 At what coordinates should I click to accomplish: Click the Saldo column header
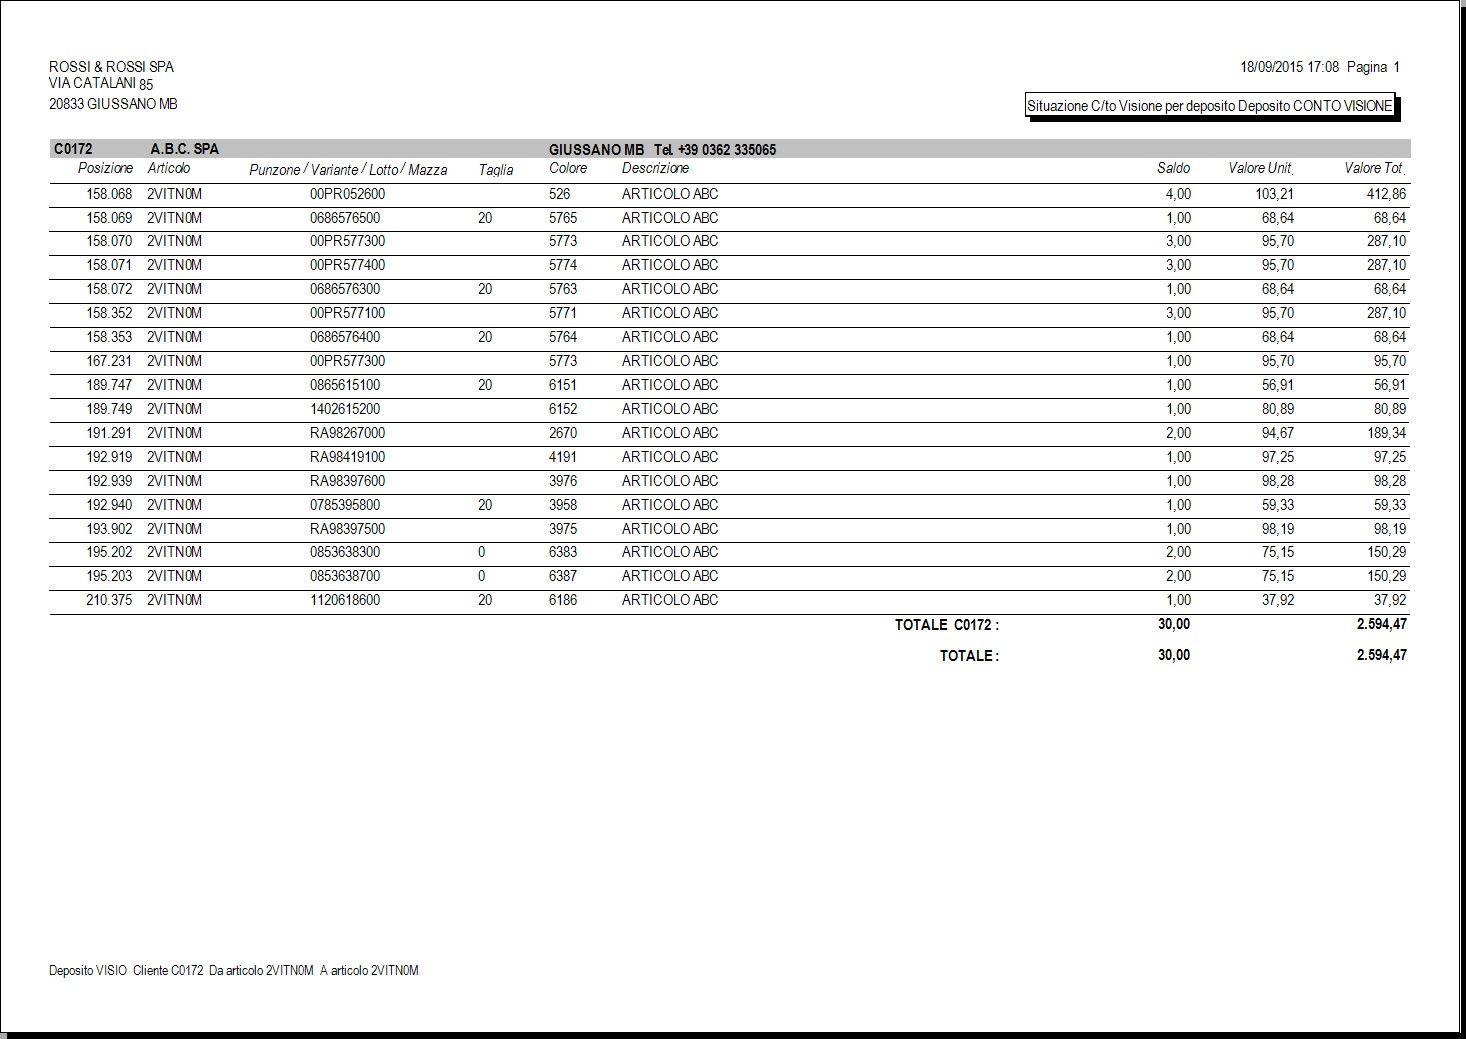point(1173,168)
